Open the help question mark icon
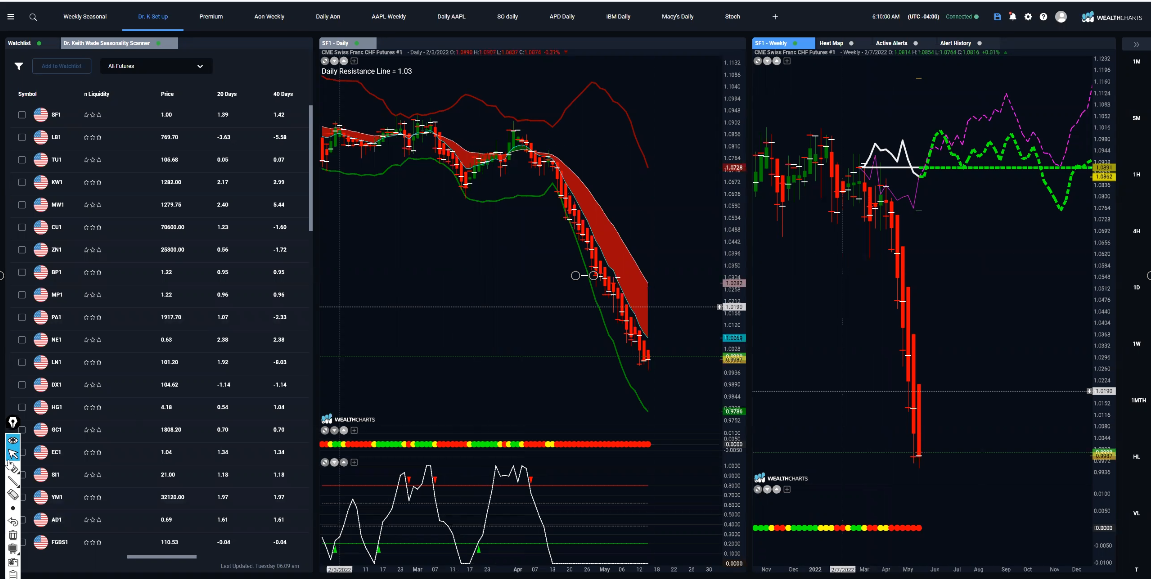The height and width of the screenshot is (579, 1151). click(x=1043, y=16)
